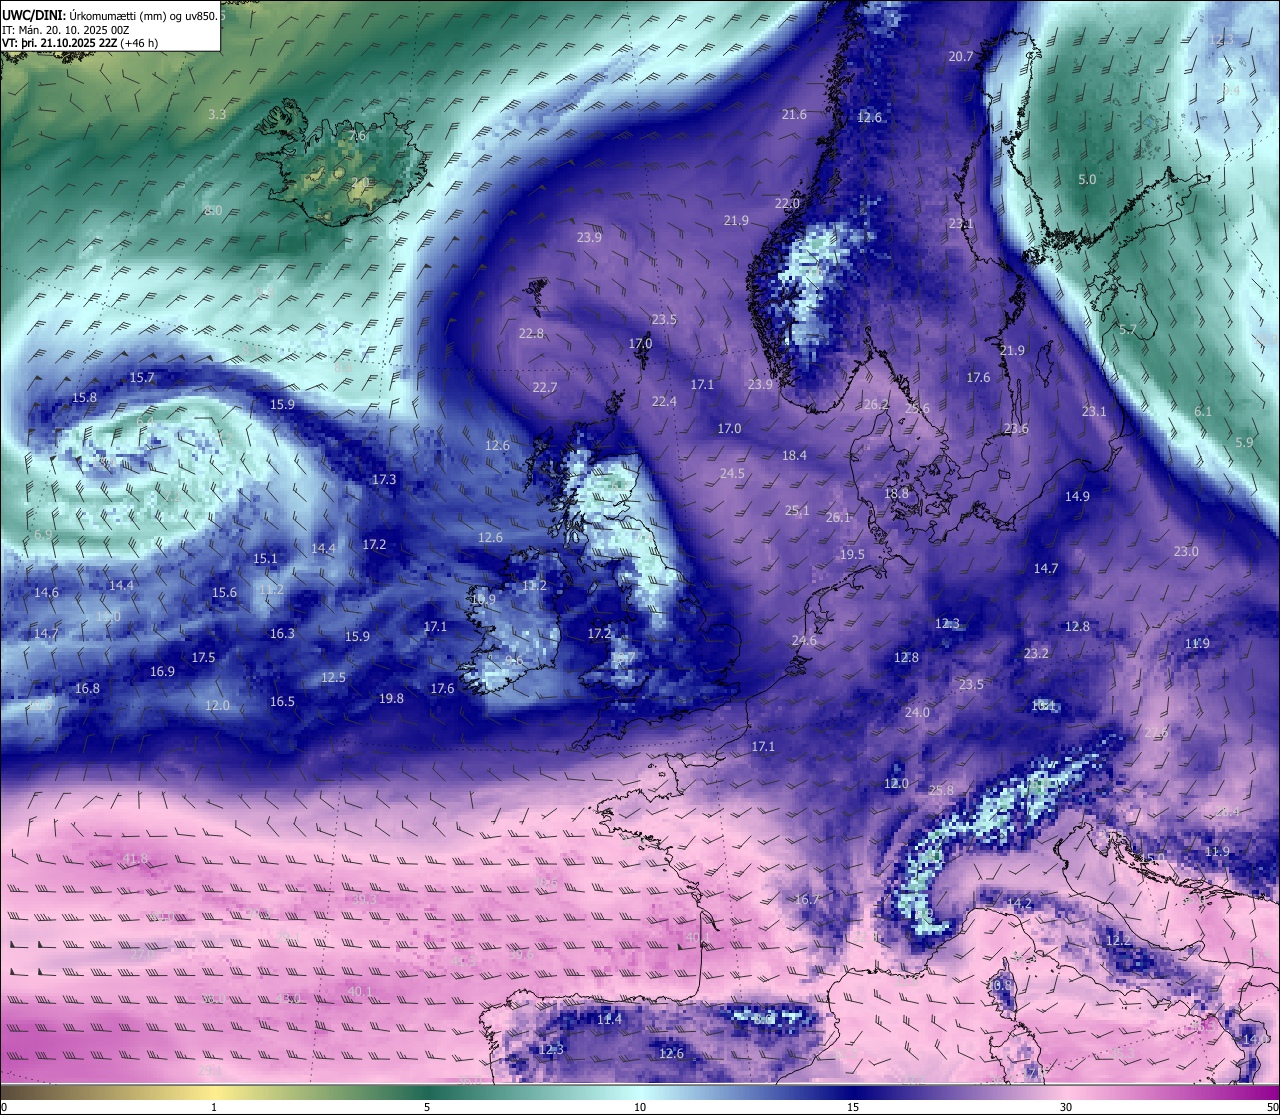The image size is (1280, 1115).
Task: Click the value 22.7 on the map
Action: [x=545, y=387]
